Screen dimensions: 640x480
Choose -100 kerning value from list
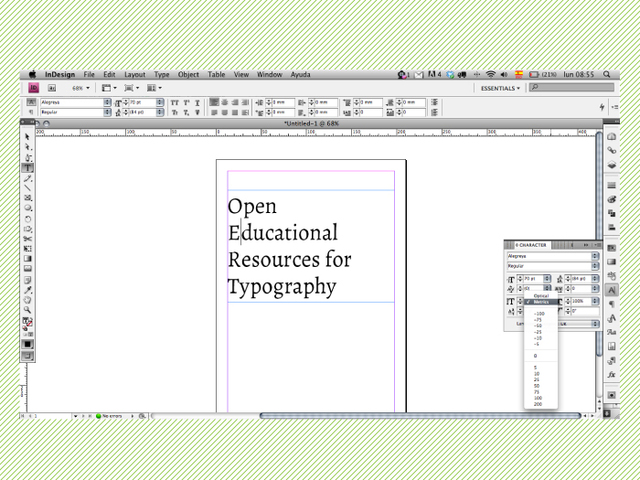click(539, 314)
